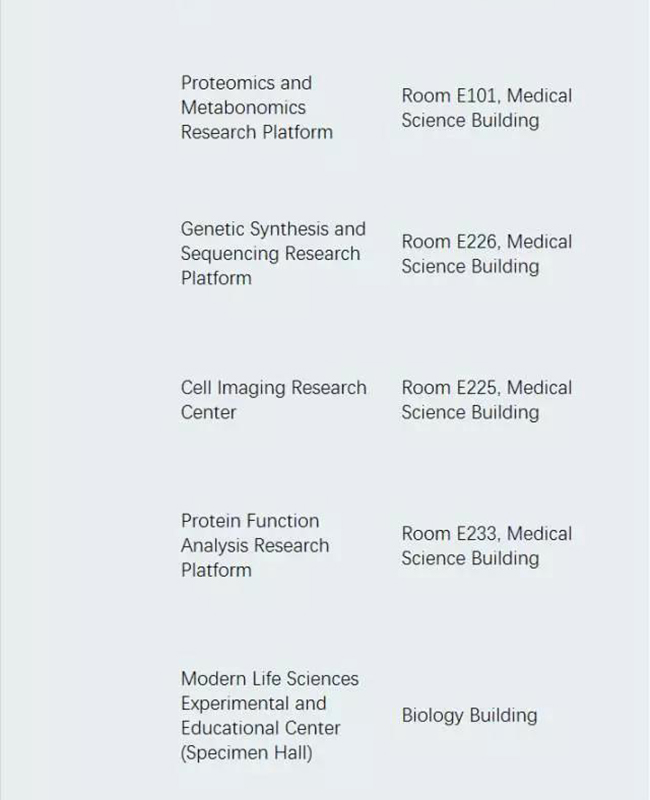Click the room number "E225"
650x800 pixels.
tap(476, 388)
